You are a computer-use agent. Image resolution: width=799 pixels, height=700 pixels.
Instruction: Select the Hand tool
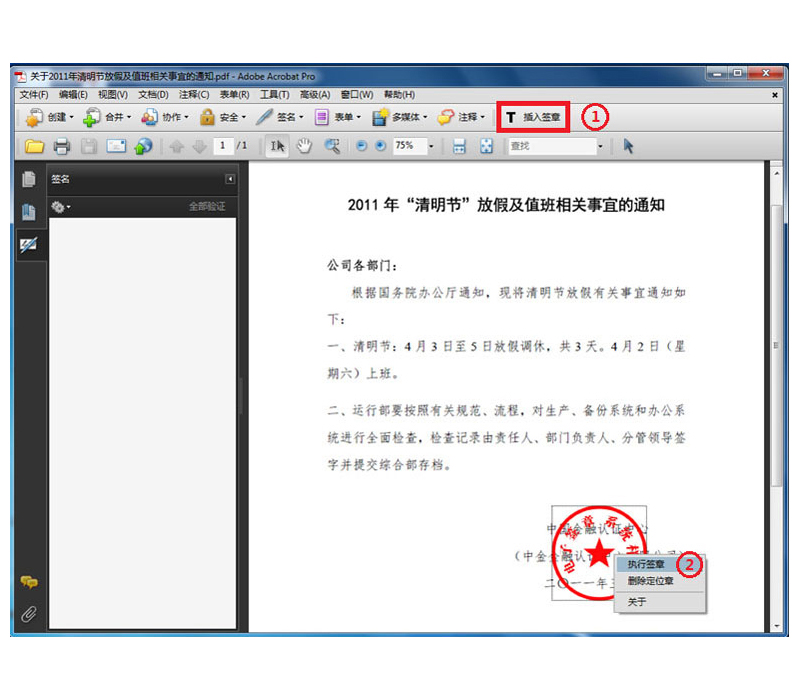pyautogui.click(x=304, y=146)
